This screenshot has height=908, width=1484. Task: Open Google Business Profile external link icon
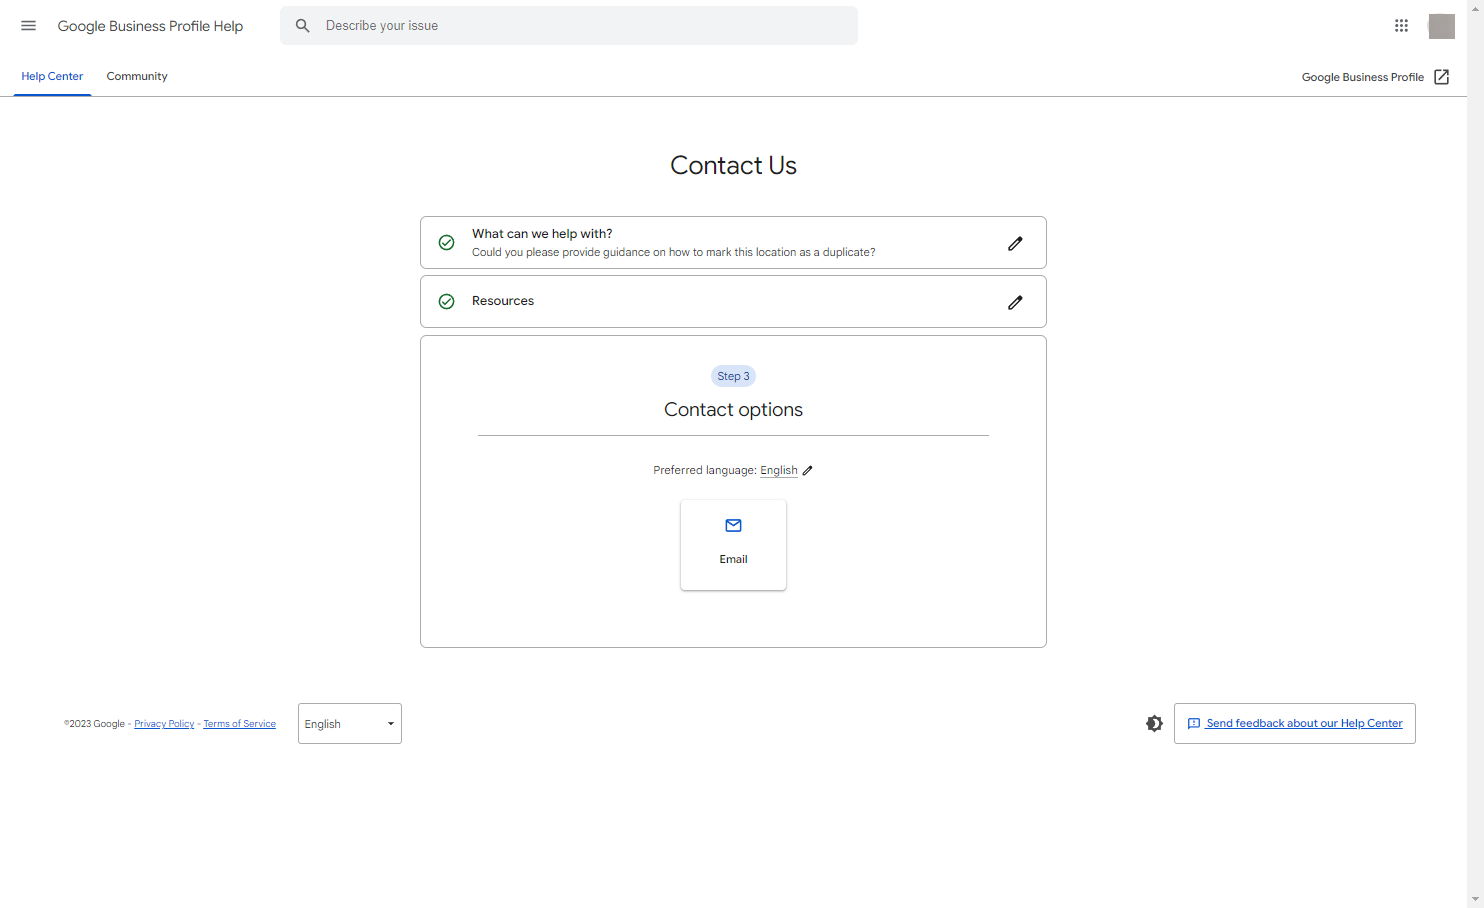pos(1441,77)
